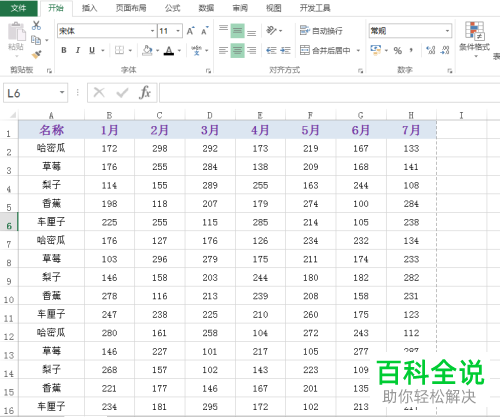Switch to the 数据 tab
The width and height of the screenshot is (500, 417).
tap(206, 8)
